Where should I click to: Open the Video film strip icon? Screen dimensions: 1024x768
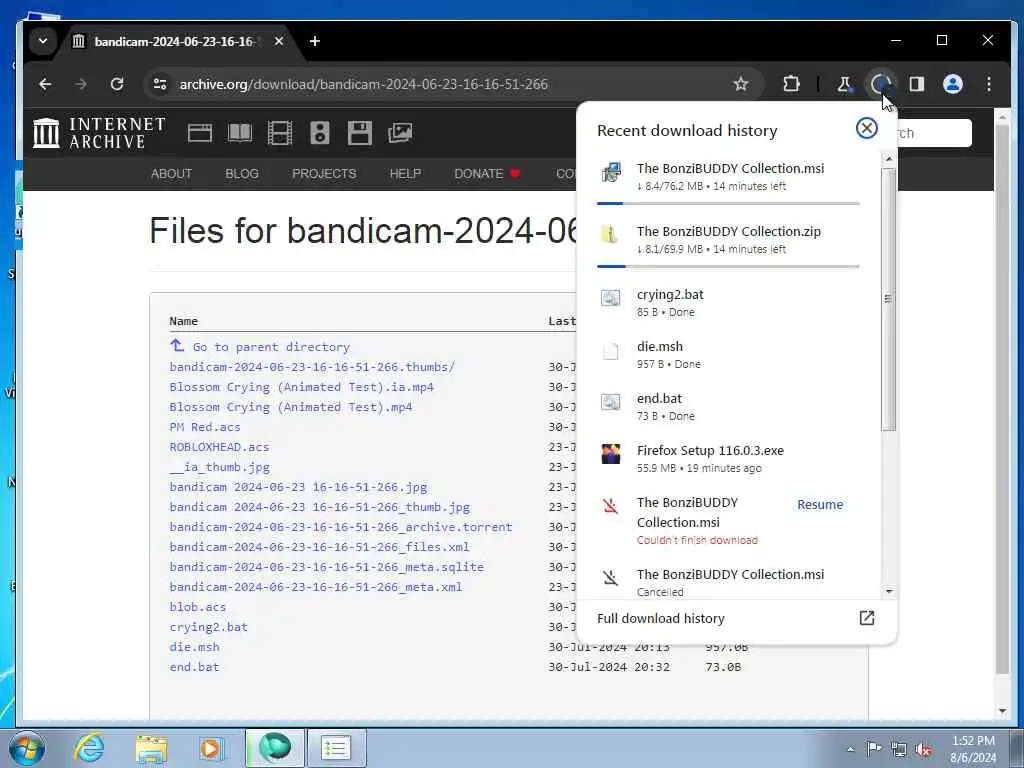[280, 133]
